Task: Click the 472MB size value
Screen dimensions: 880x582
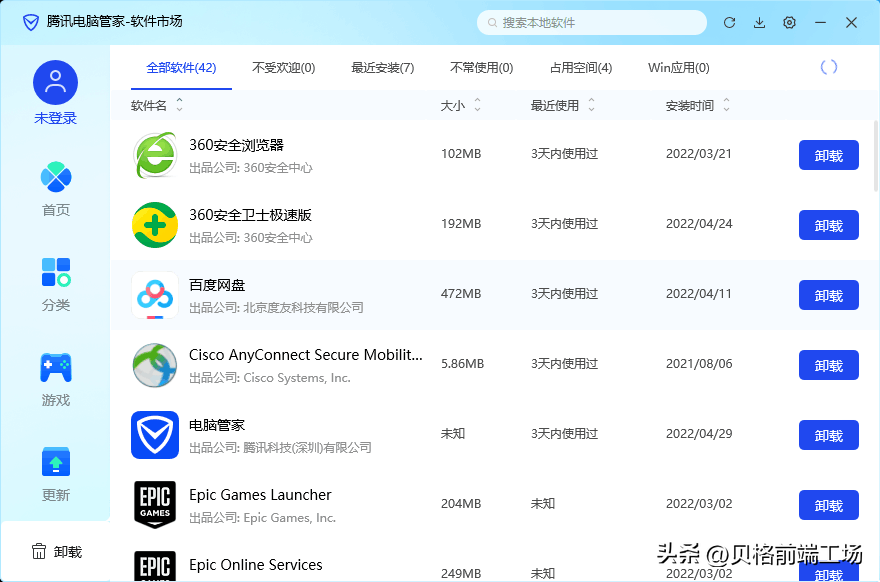Action: click(461, 294)
